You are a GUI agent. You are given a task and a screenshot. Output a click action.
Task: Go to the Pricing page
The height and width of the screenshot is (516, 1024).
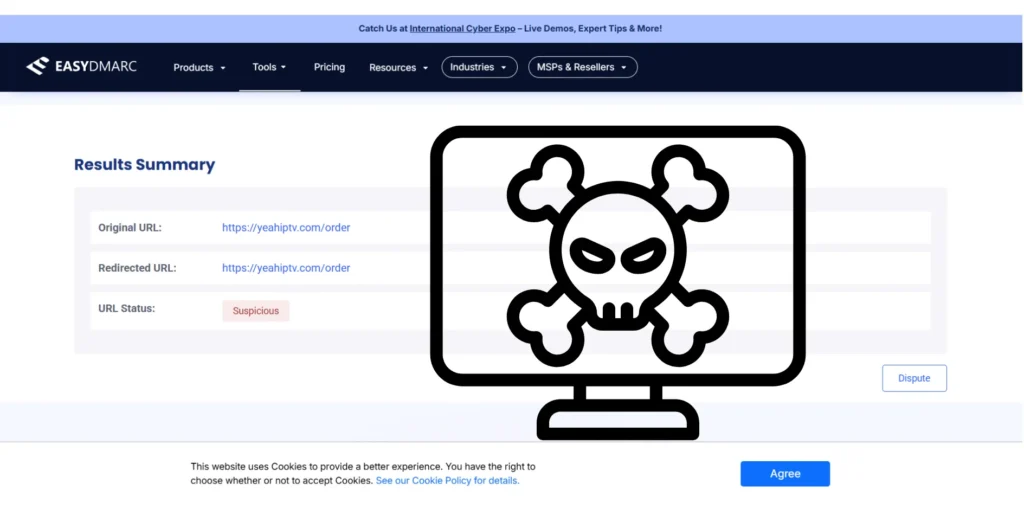329,67
